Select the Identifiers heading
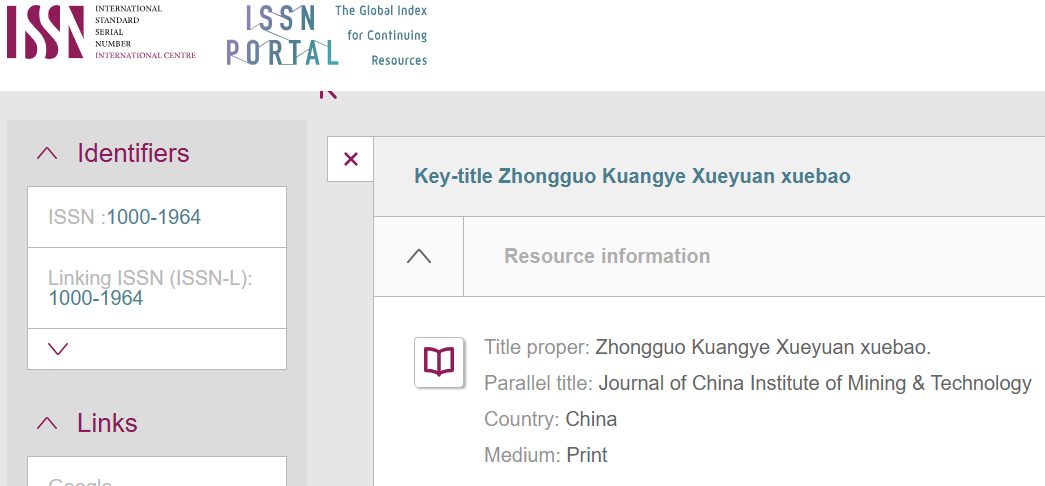The image size is (1045, 486). (x=133, y=153)
